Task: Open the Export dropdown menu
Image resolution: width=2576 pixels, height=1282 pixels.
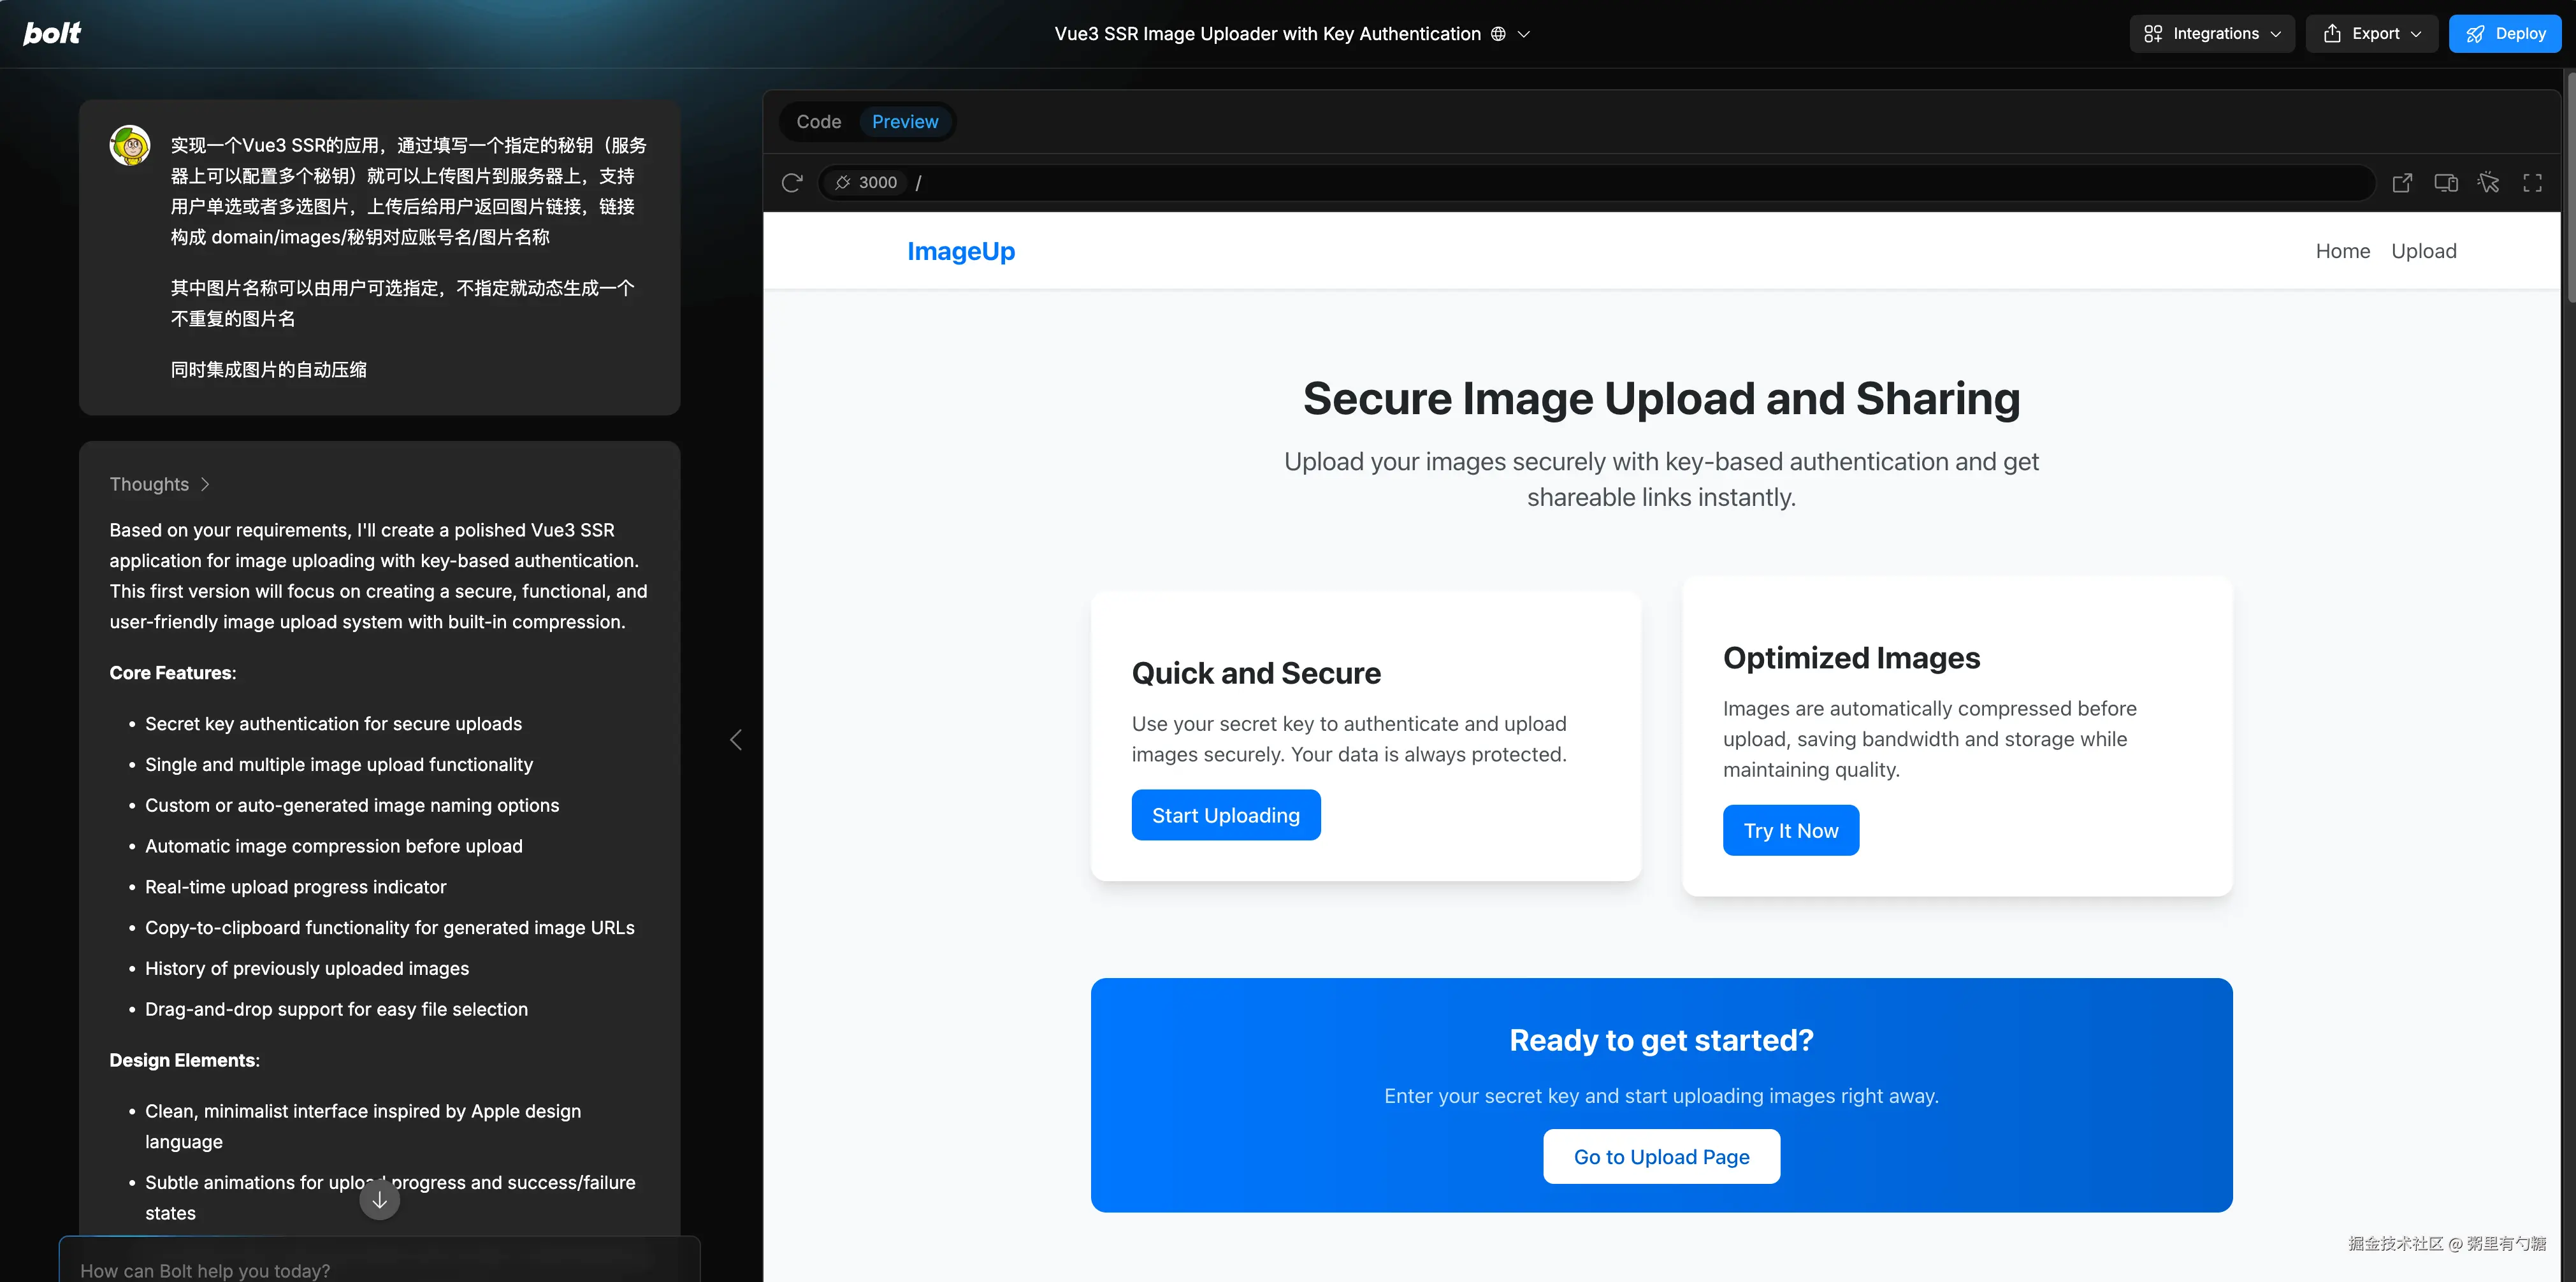Action: coord(2372,34)
